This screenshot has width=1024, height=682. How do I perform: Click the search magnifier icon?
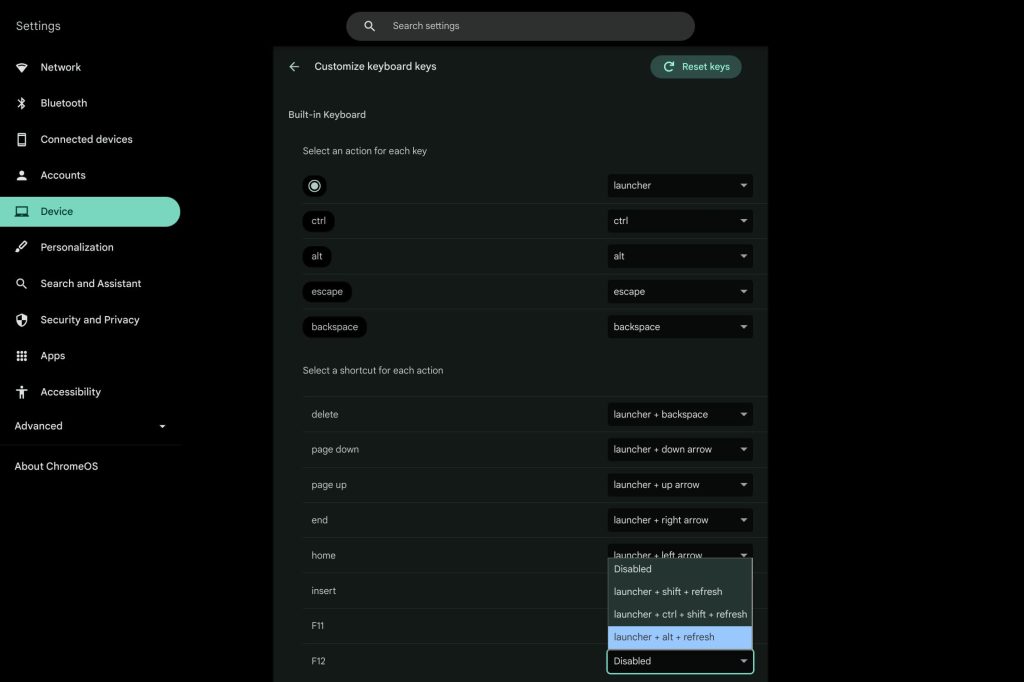tap(370, 26)
